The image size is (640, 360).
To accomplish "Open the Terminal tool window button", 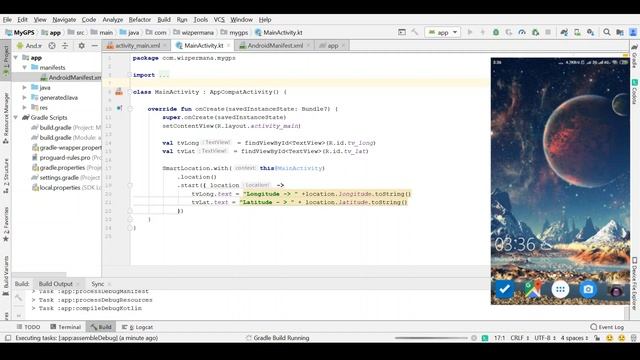I will coord(65,327).
